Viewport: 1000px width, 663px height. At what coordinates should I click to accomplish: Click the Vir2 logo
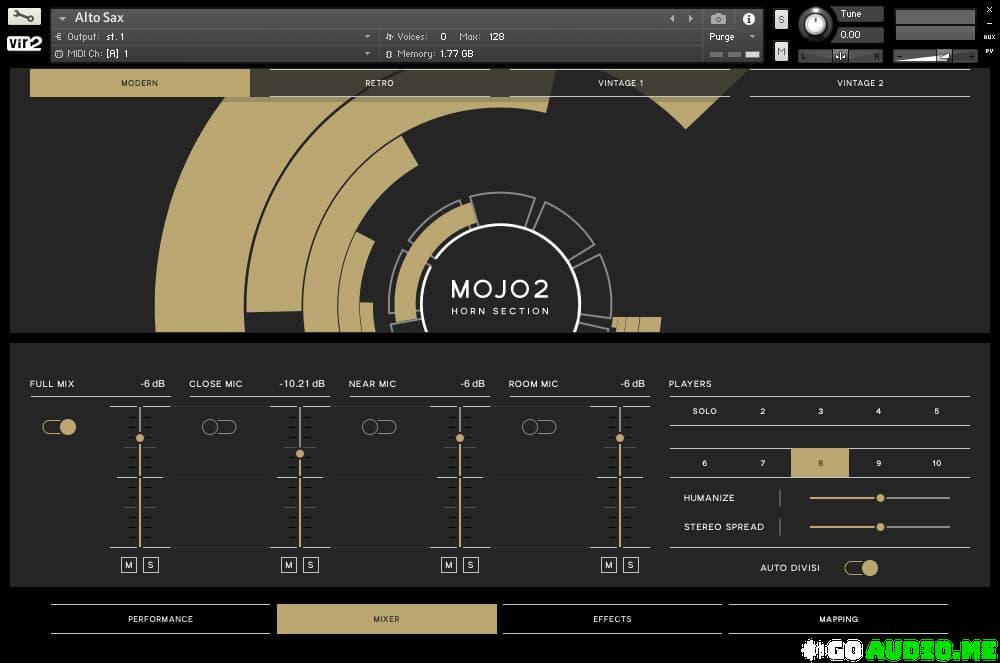24,43
